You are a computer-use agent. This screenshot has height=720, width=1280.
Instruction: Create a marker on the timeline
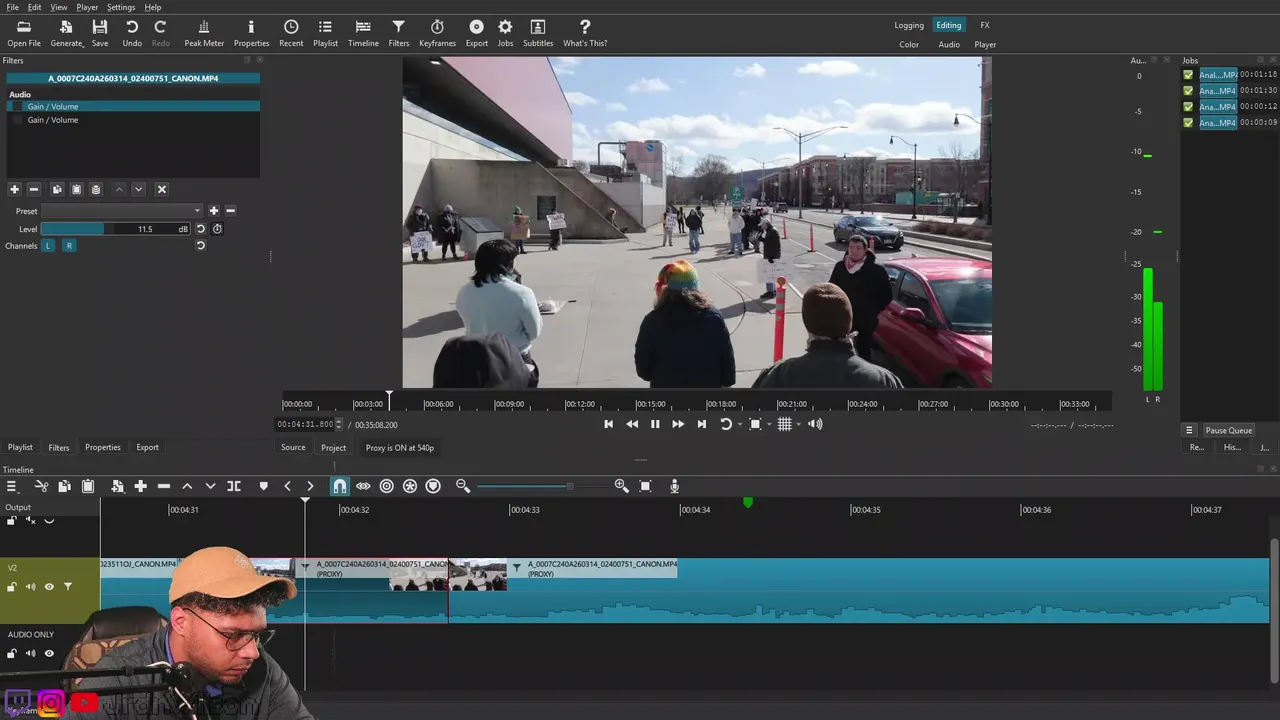(264, 486)
